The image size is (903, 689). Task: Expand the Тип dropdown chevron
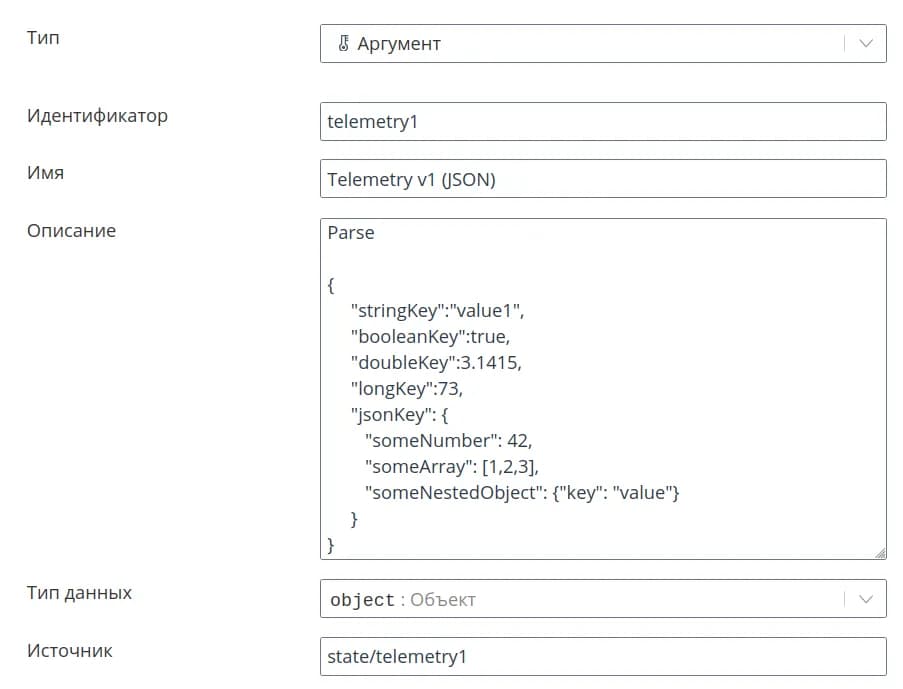866,44
